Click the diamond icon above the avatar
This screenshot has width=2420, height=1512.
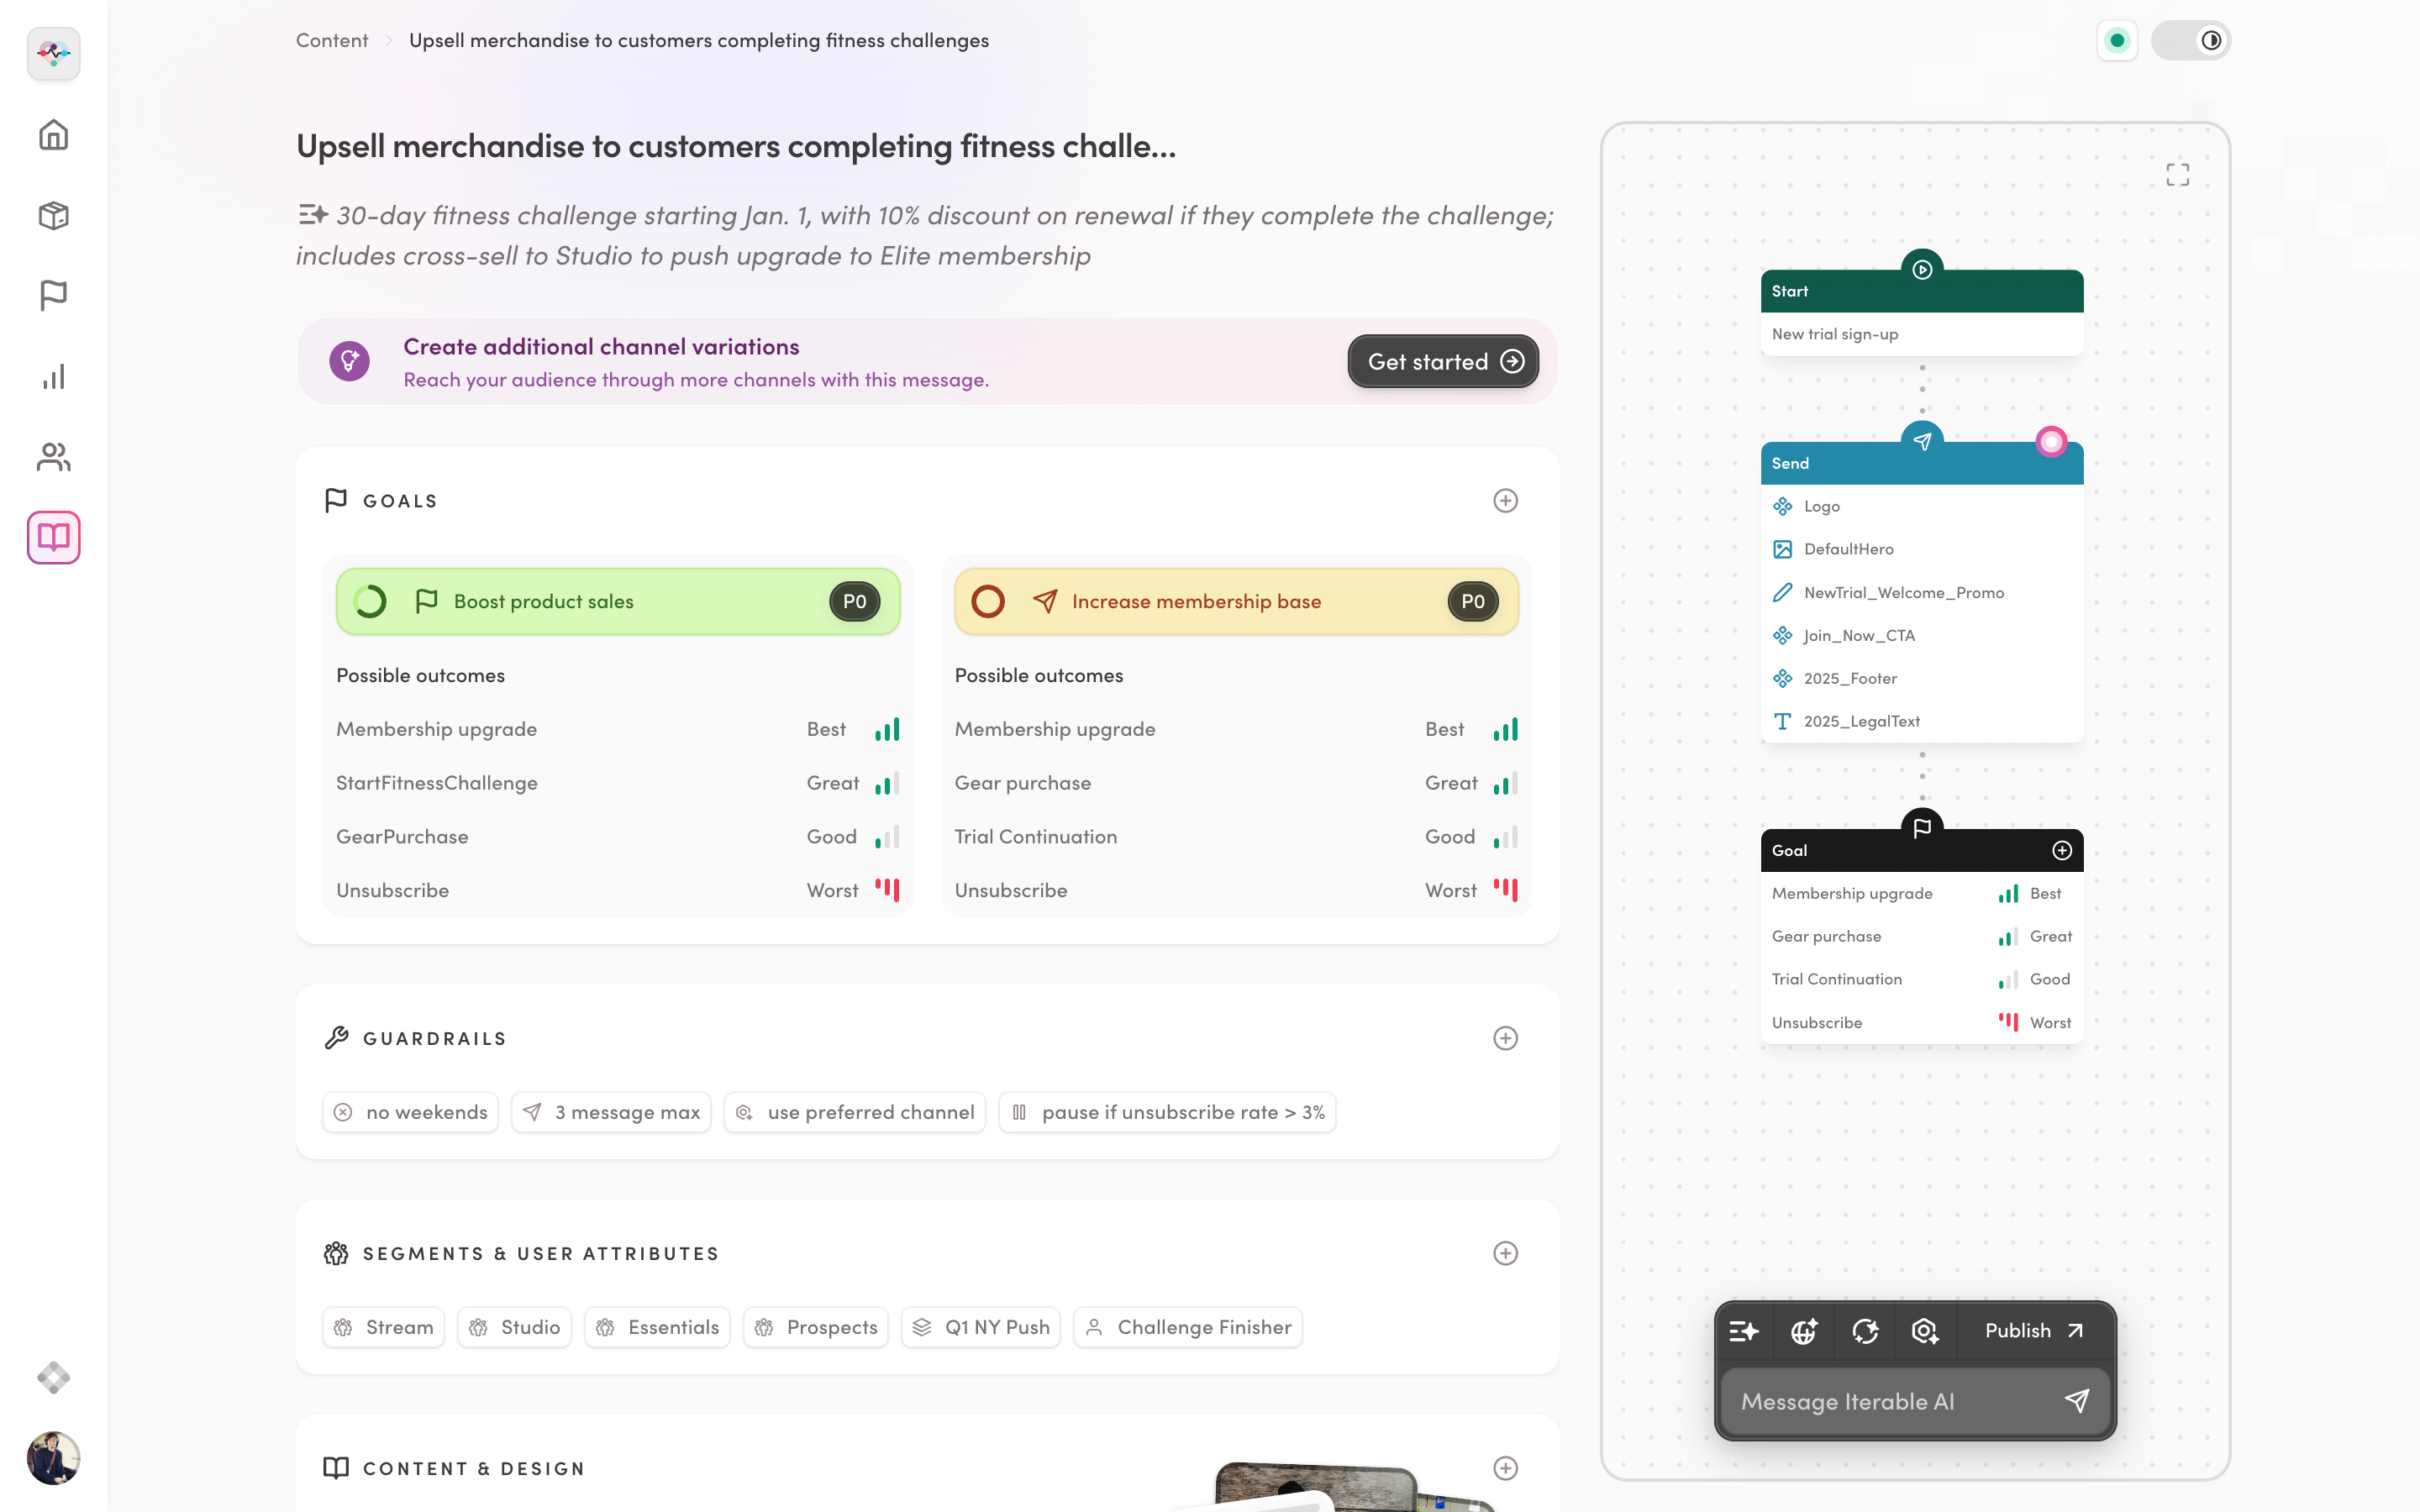click(54, 1378)
